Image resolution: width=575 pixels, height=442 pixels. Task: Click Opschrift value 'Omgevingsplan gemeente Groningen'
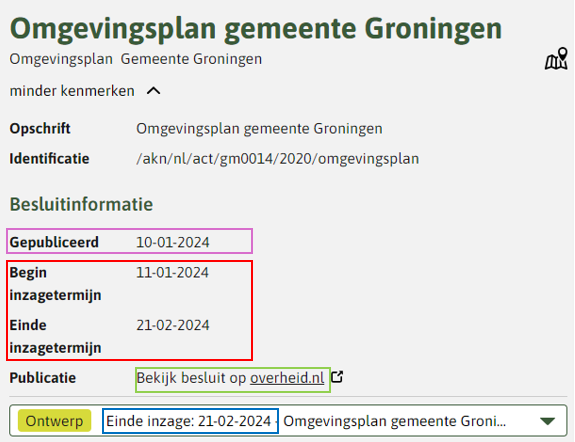pyautogui.click(x=259, y=129)
